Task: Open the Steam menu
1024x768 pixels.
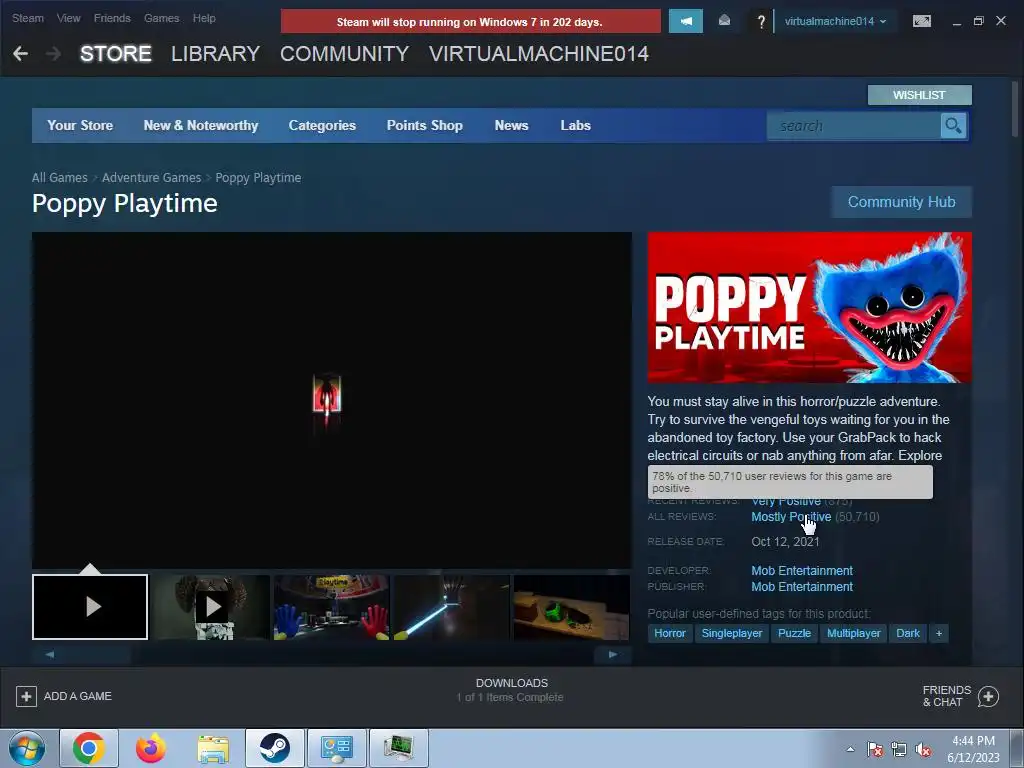Action: tap(27, 18)
